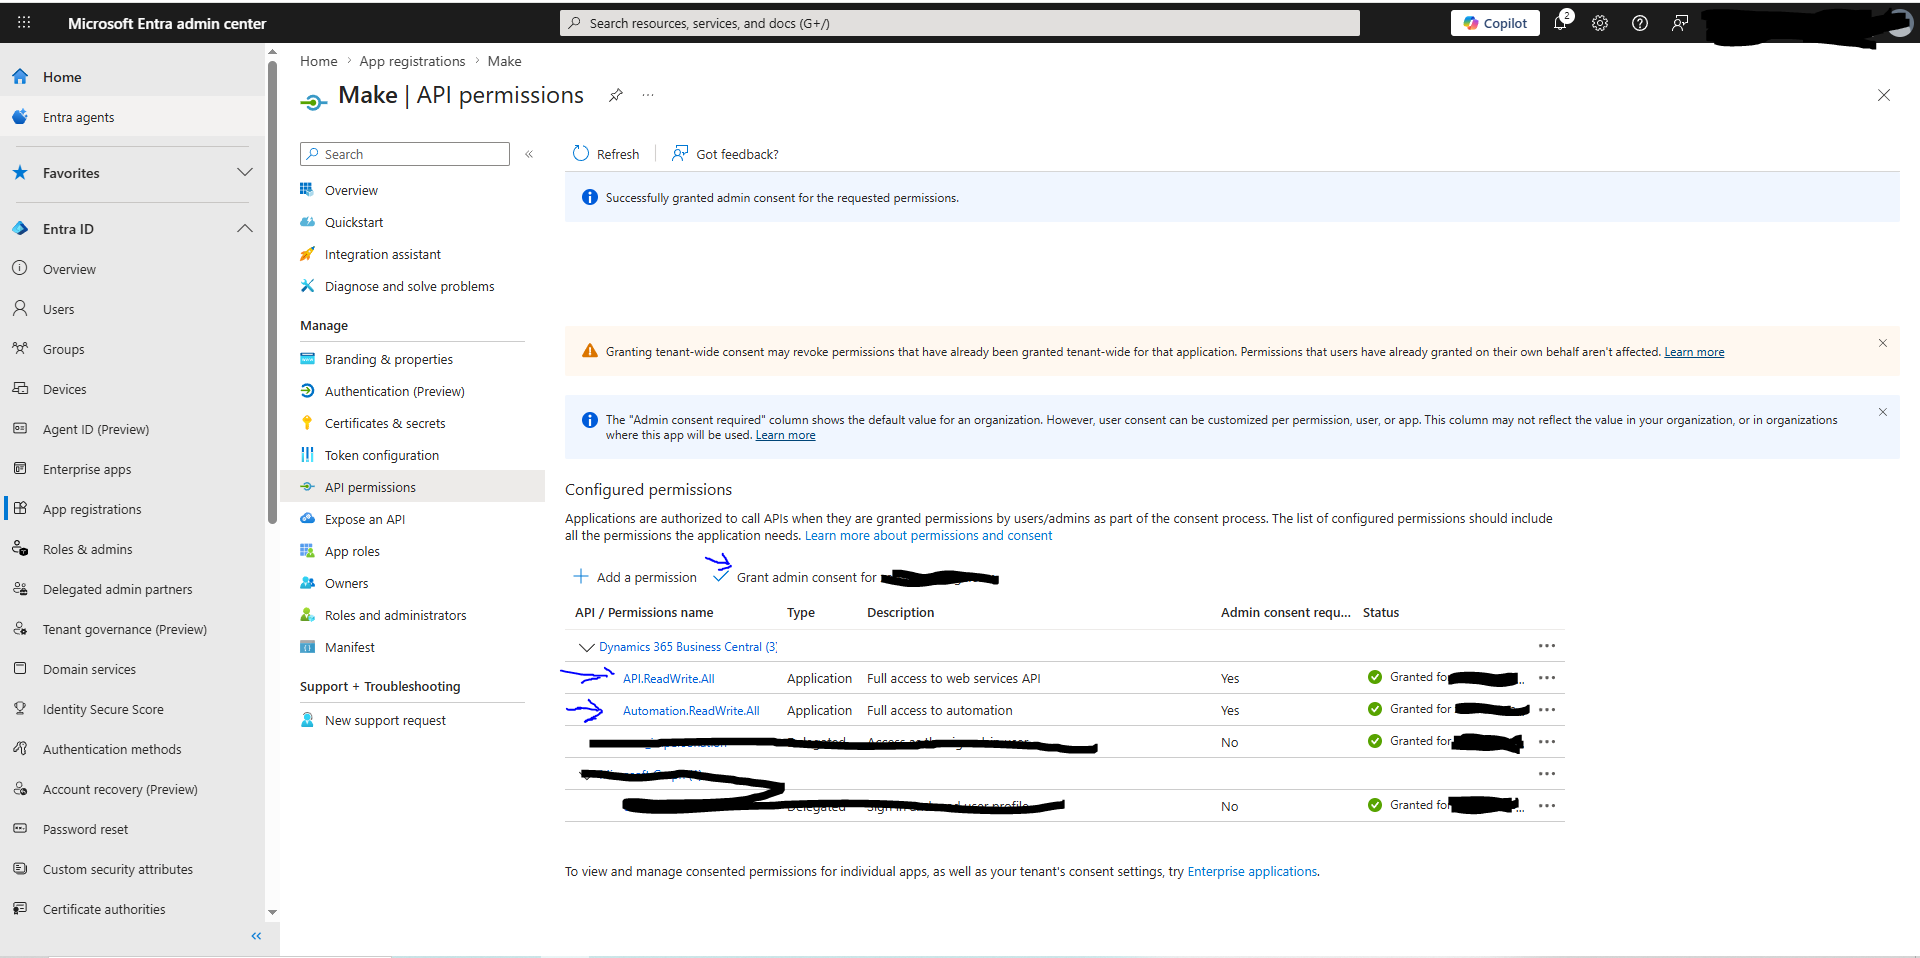The width and height of the screenshot is (1920, 958).
Task: Open Learn more in warning banner
Action: [x=1694, y=352]
